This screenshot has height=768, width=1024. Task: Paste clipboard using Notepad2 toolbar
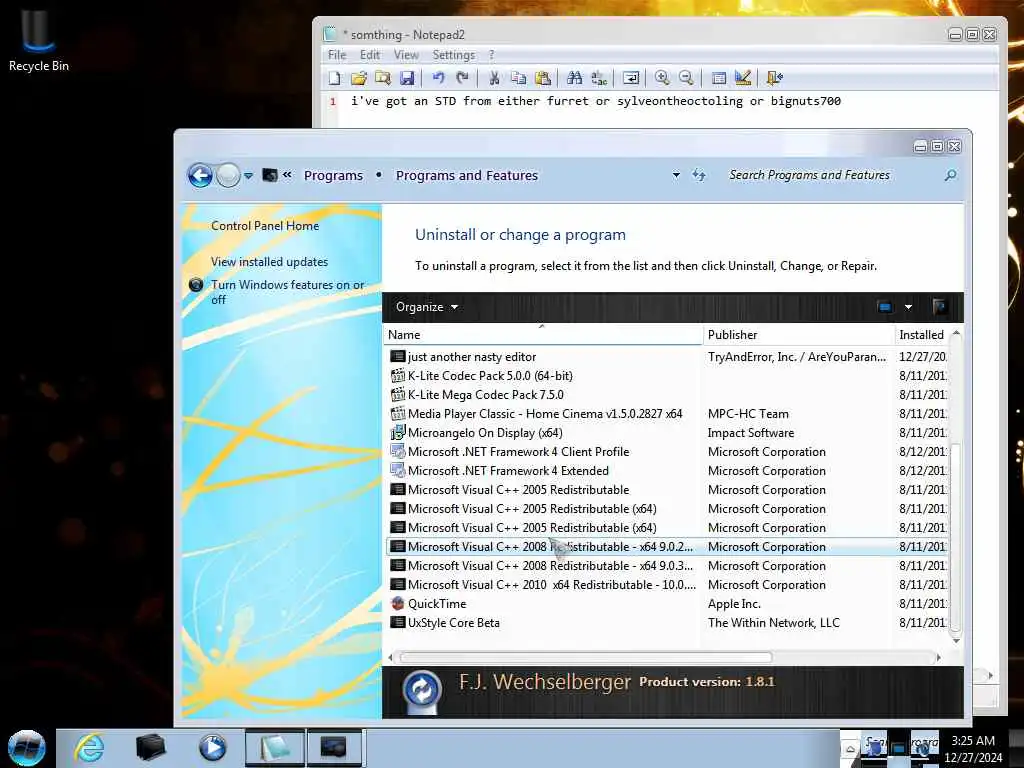point(543,78)
